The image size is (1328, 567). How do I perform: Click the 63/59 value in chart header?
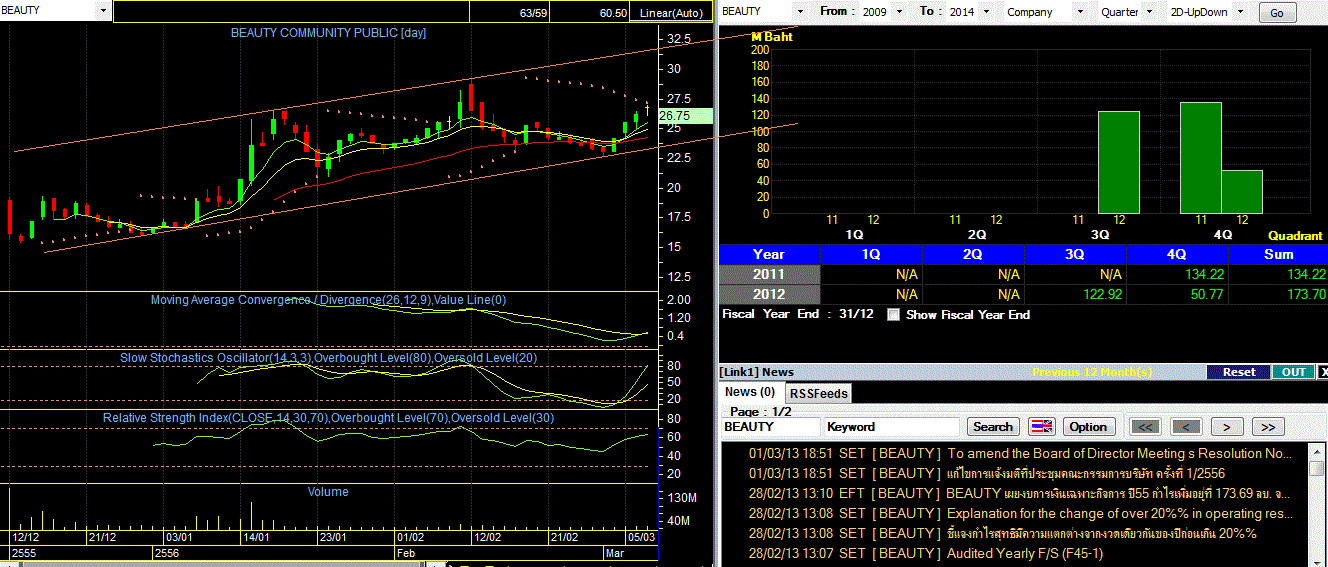tap(533, 13)
